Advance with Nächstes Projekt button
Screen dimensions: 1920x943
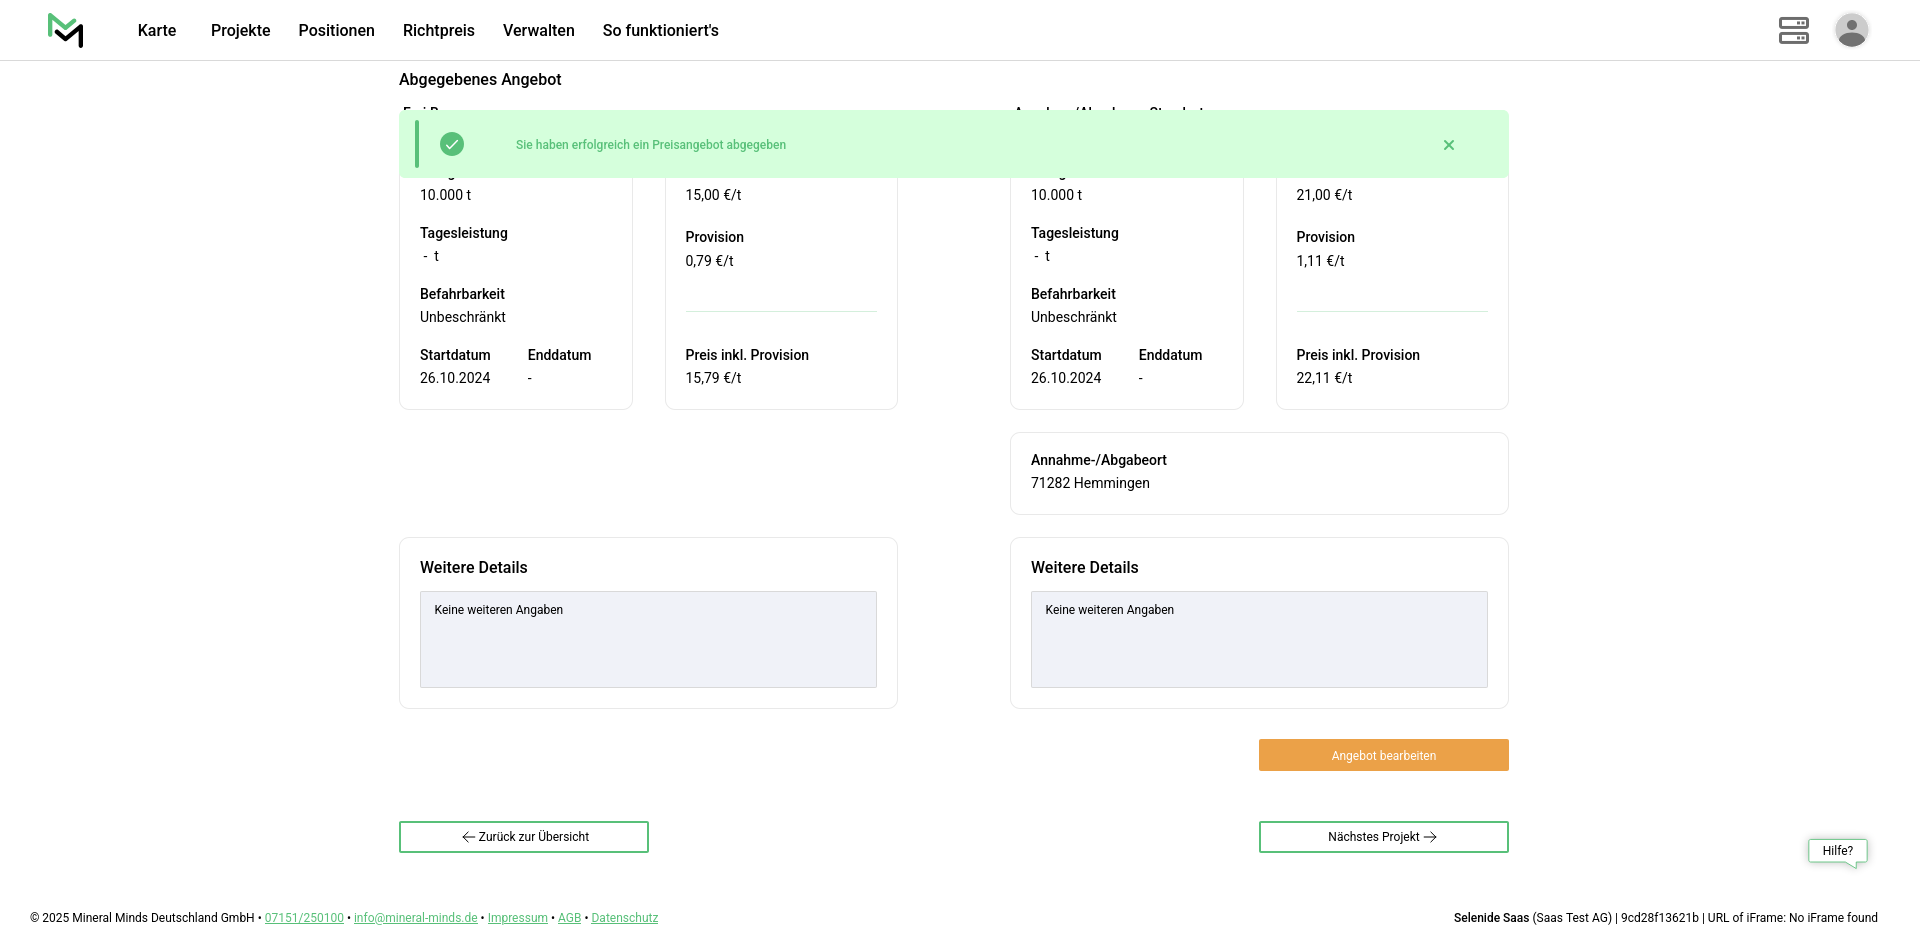click(x=1383, y=837)
